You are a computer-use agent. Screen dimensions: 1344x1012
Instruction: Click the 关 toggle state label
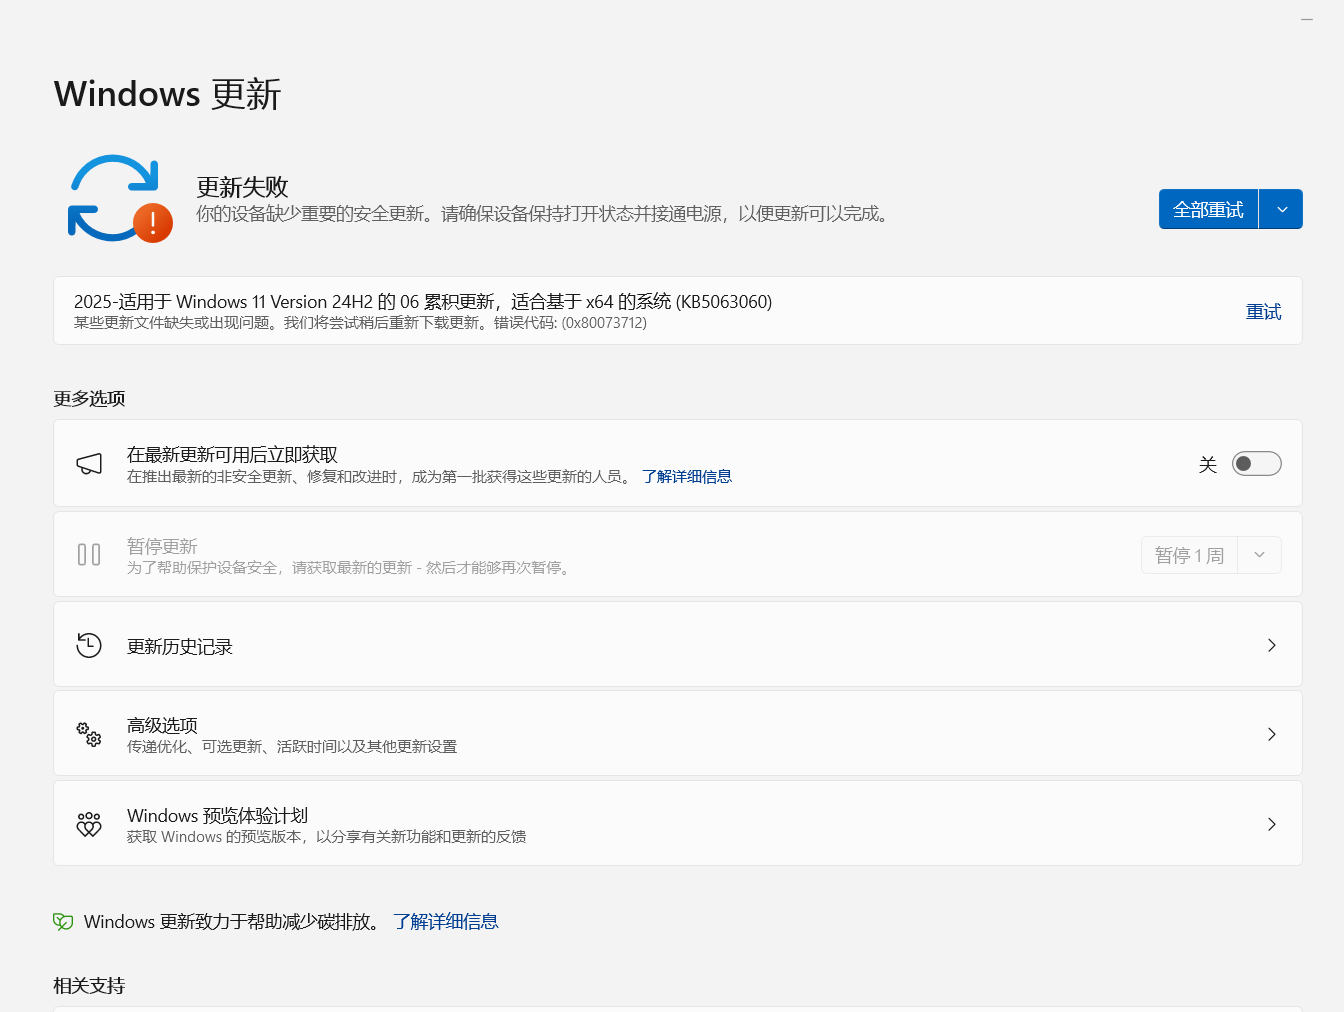(x=1208, y=464)
